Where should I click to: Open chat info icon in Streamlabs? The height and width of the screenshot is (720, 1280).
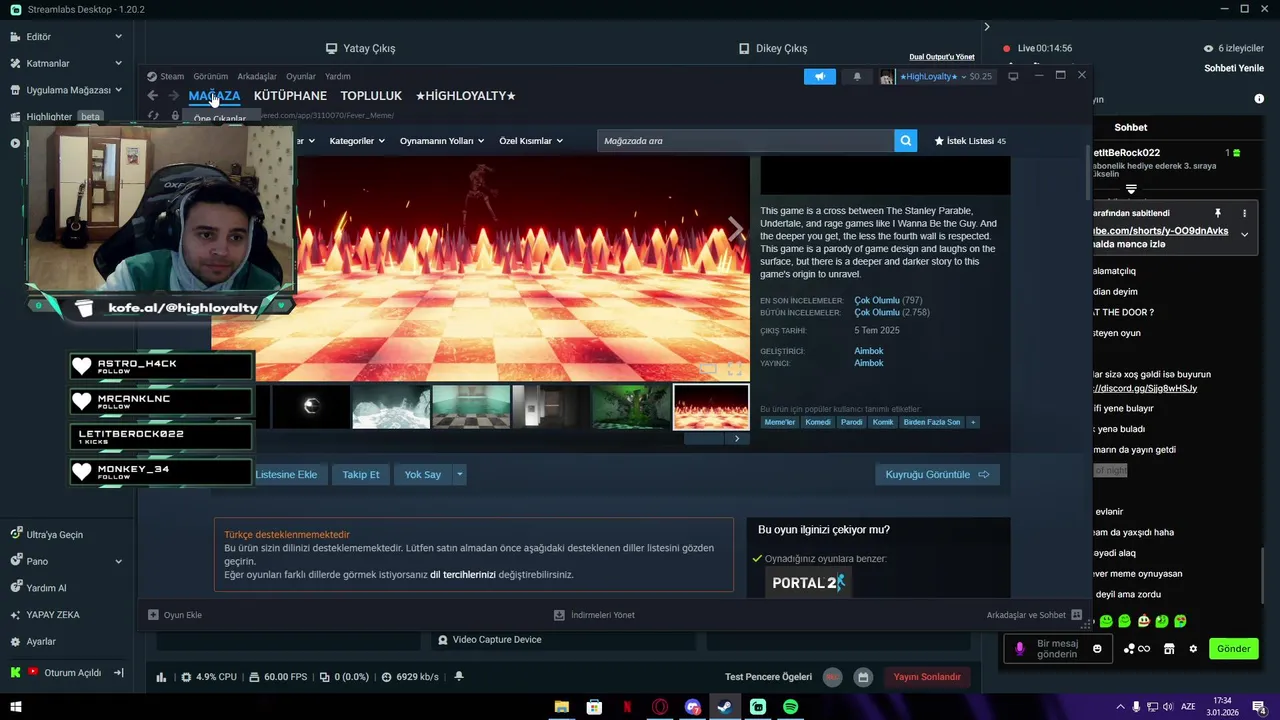[x=1259, y=99]
